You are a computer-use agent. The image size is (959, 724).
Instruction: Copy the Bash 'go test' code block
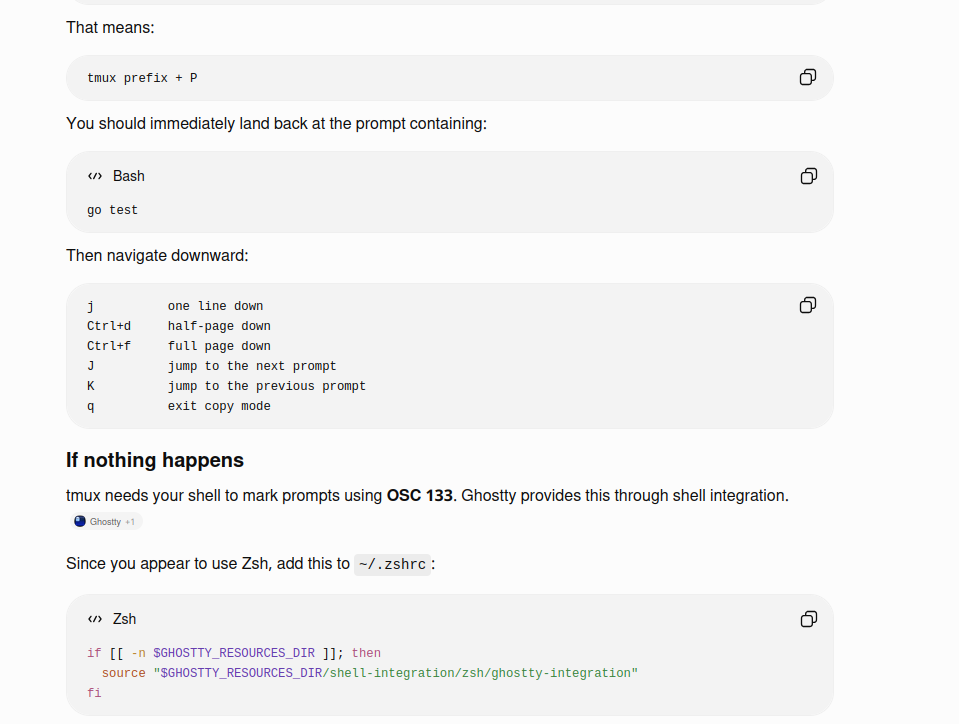pos(809,176)
